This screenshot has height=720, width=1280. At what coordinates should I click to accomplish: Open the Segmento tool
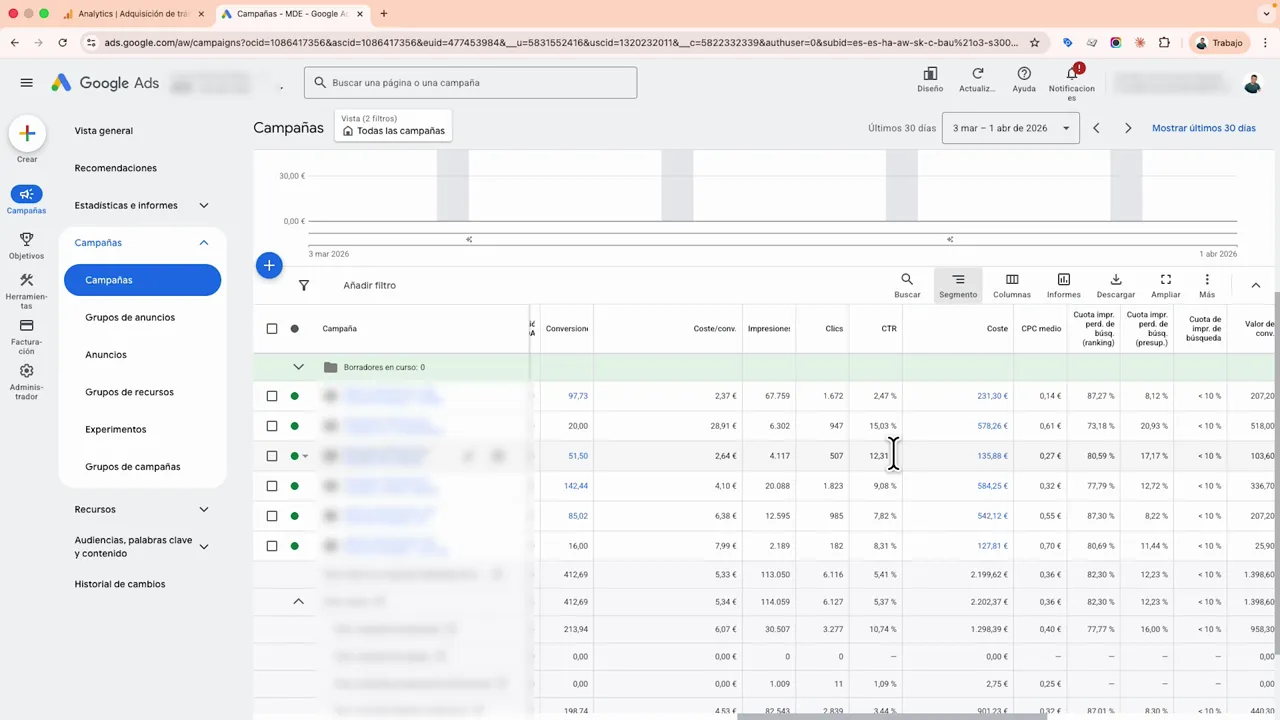coord(958,286)
